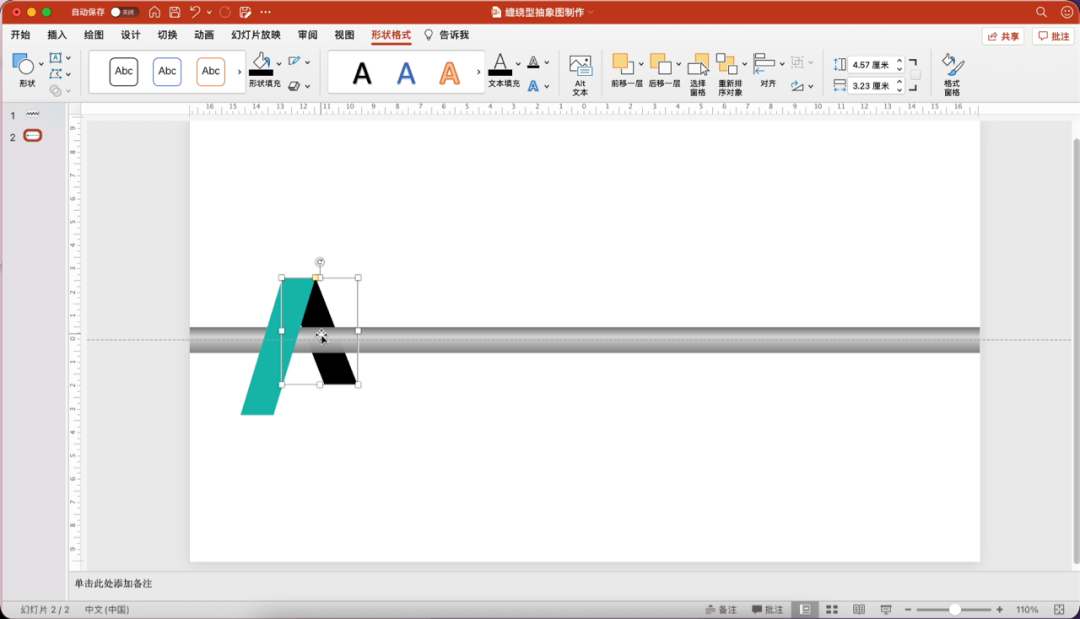Click the Bring Forward (前移一层) icon
Image resolution: width=1080 pixels, height=619 pixels.
click(x=622, y=64)
